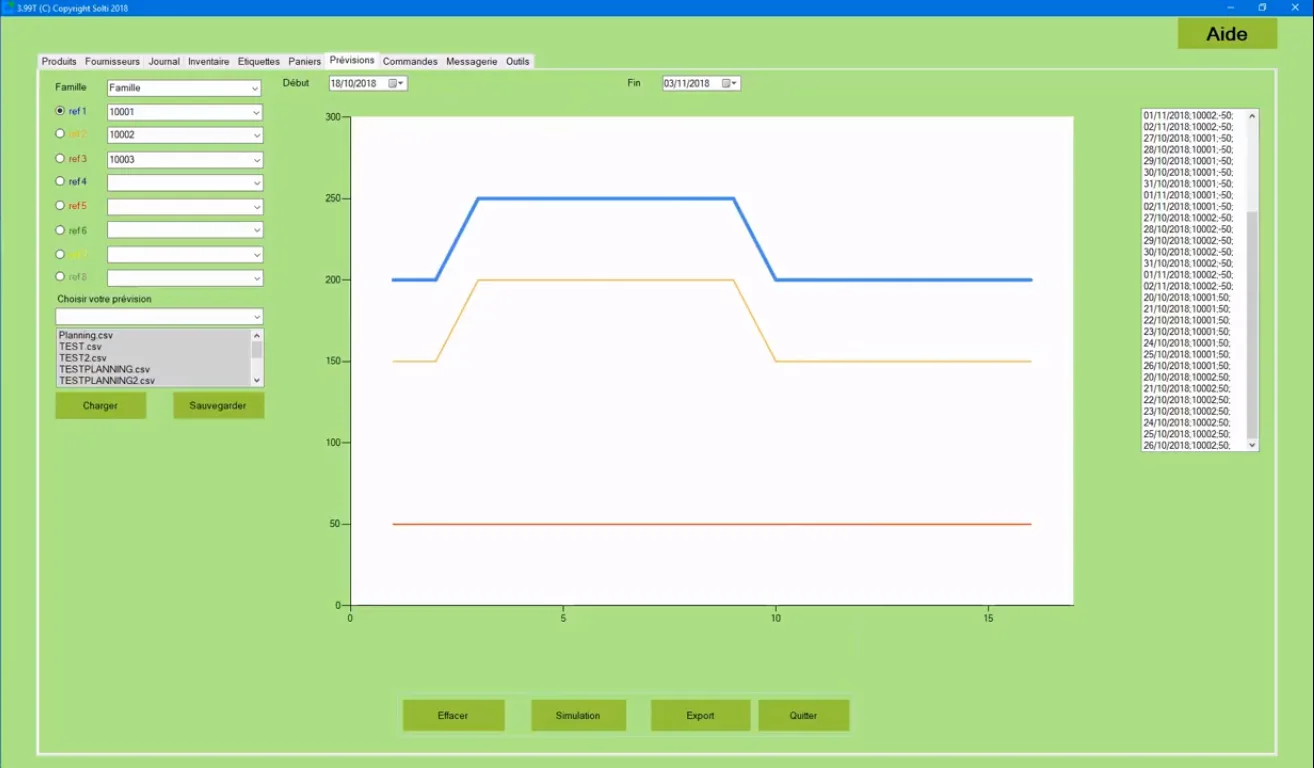1314x768 pixels.
Task: Expand the ref 1 combo box showing 10001
Action: (184, 112)
